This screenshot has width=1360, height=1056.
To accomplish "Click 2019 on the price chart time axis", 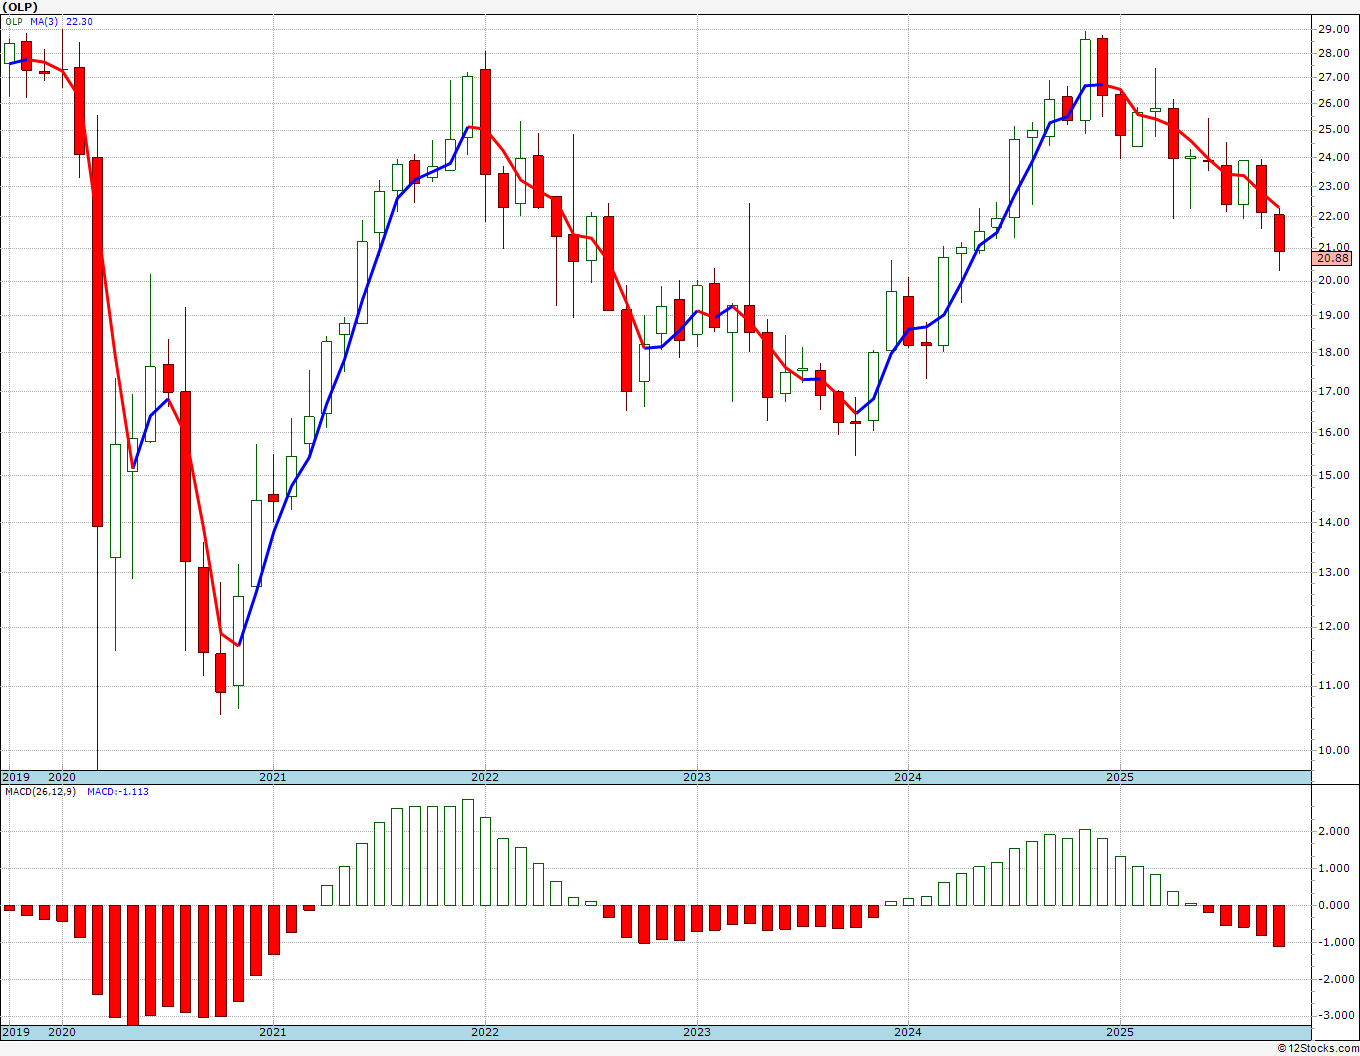I will point(16,777).
